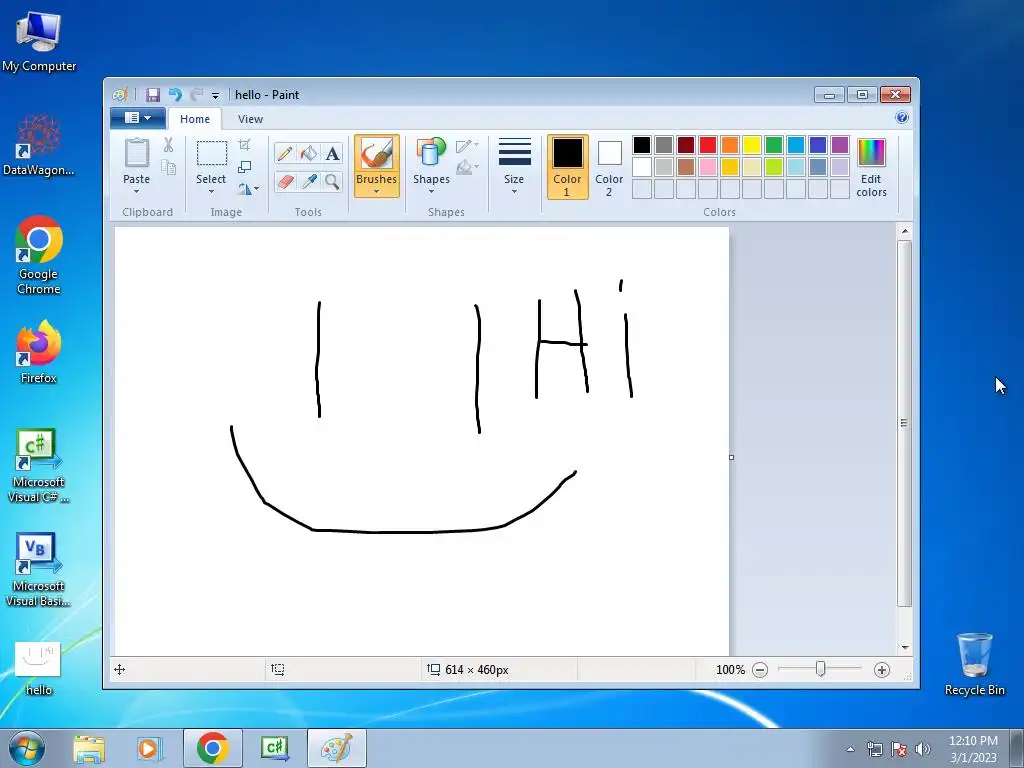Switch to the View ribbon tab
Image resolution: width=1024 pixels, height=768 pixels.
point(250,119)
